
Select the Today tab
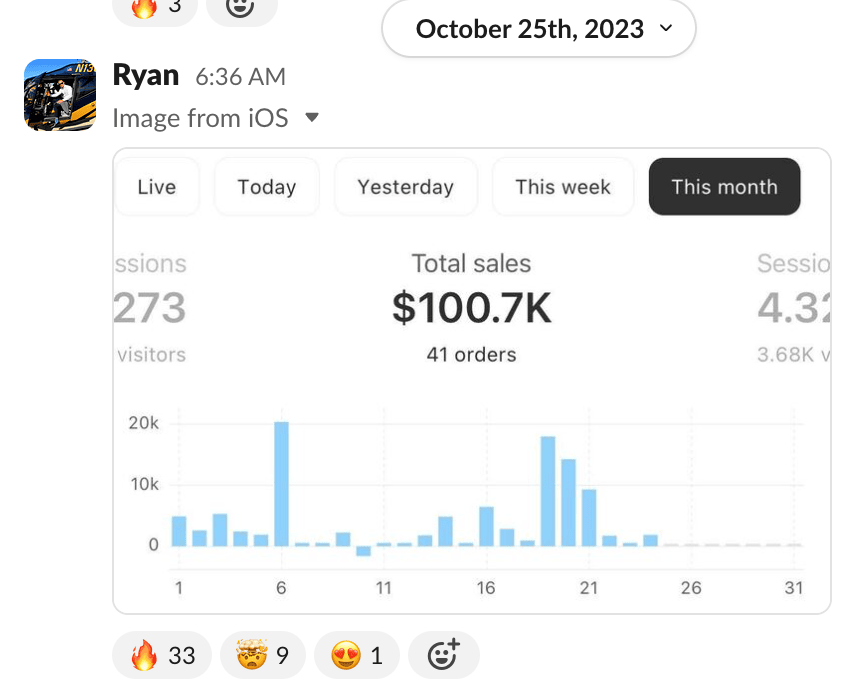tap(267, 187)
